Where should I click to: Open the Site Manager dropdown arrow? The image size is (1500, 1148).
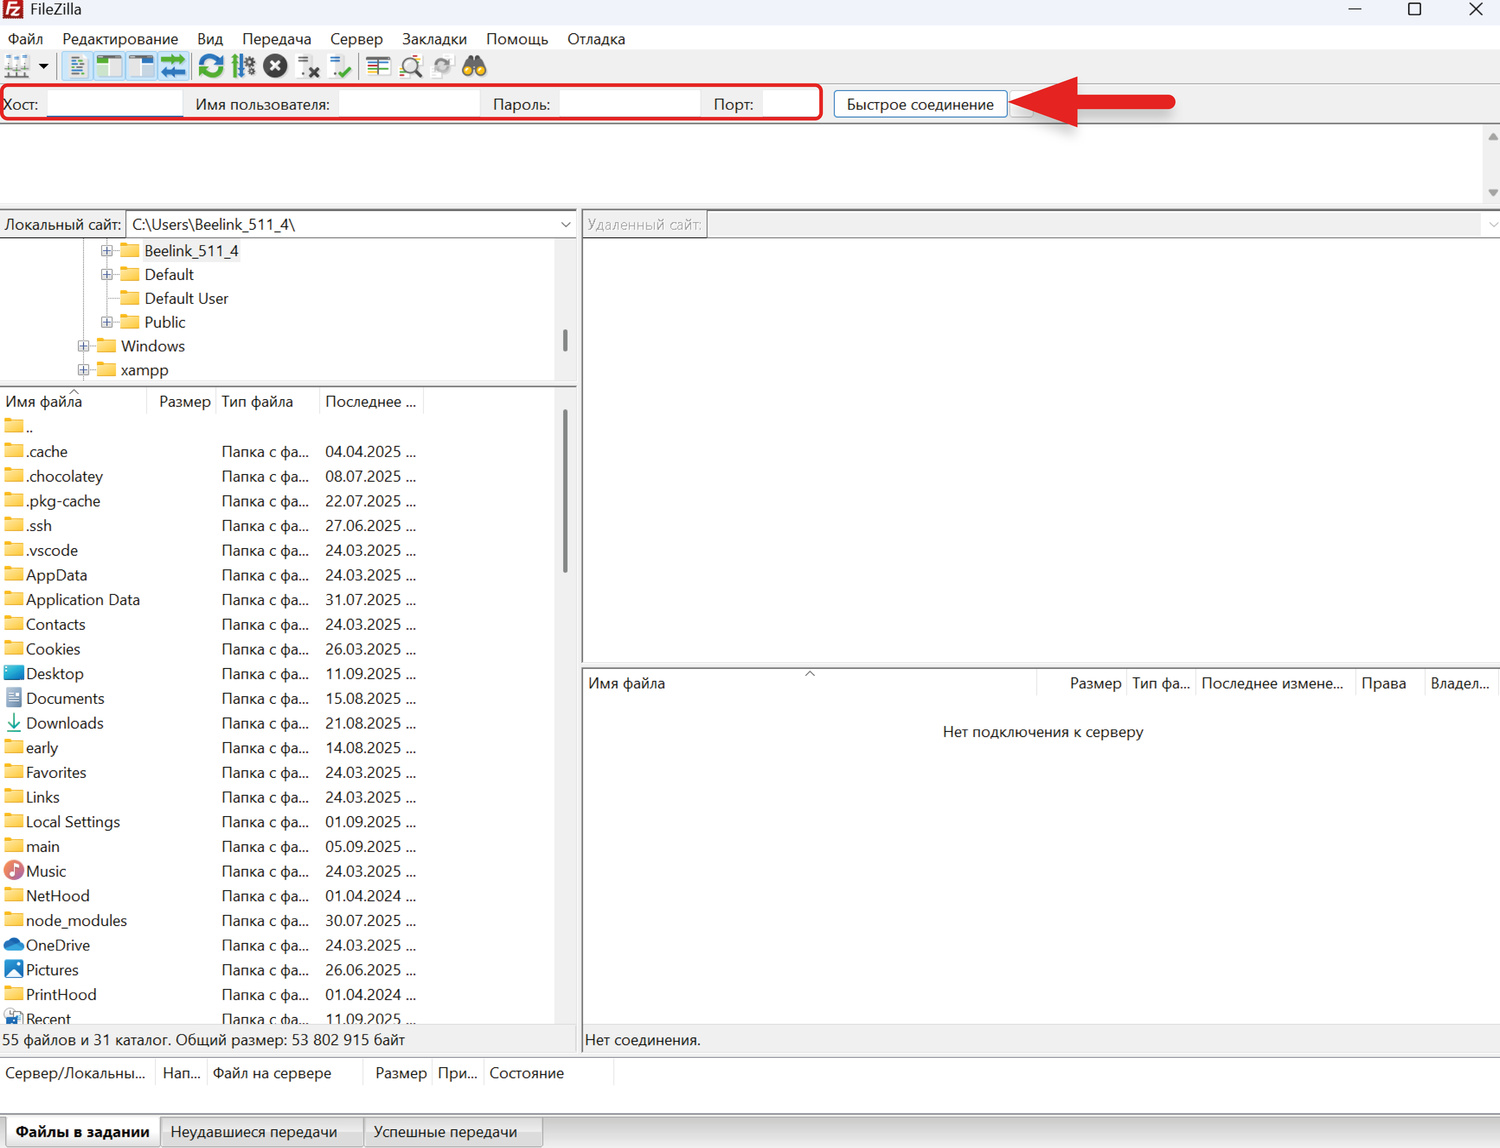[x=44, y=67]
